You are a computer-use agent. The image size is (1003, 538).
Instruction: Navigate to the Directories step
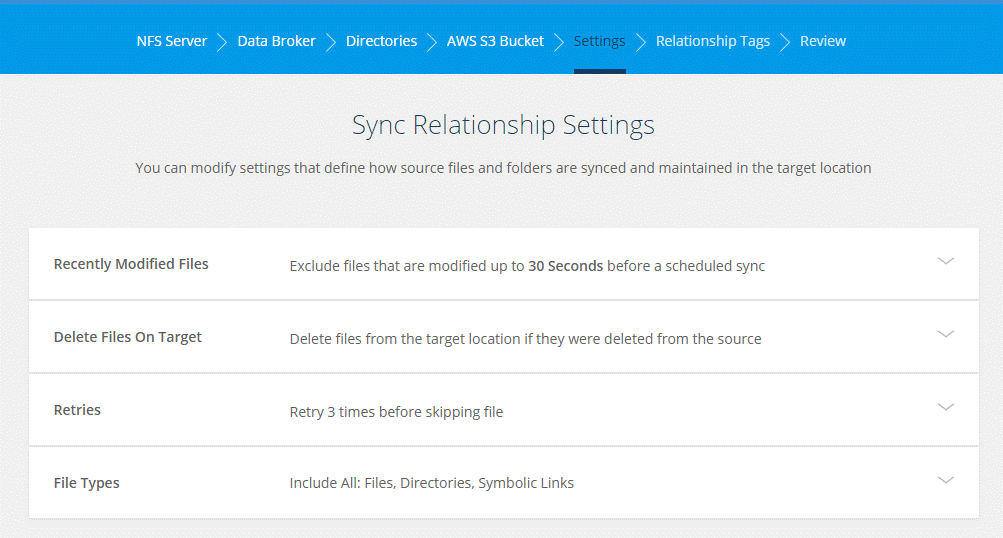(381, 41)
